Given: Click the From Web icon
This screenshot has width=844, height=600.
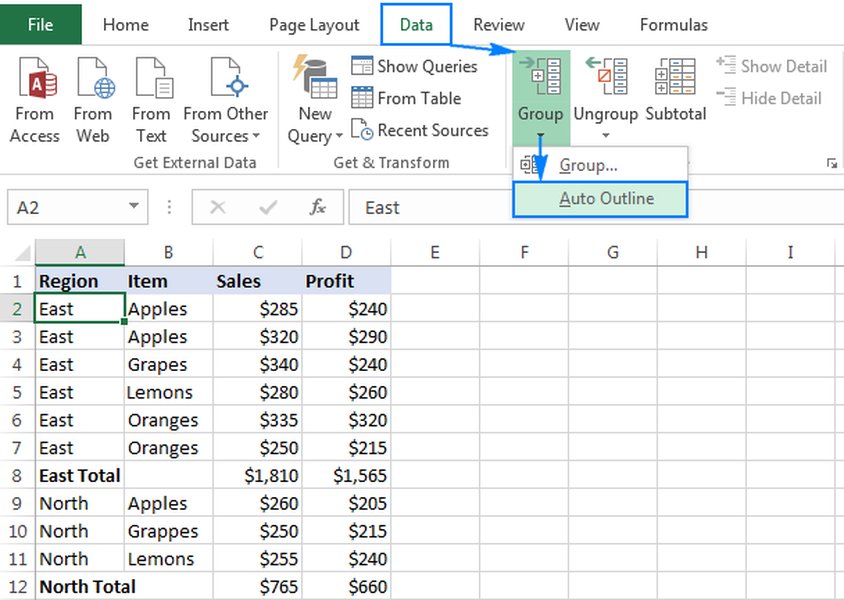Looking at the screenshot, I should pos(96,78).
